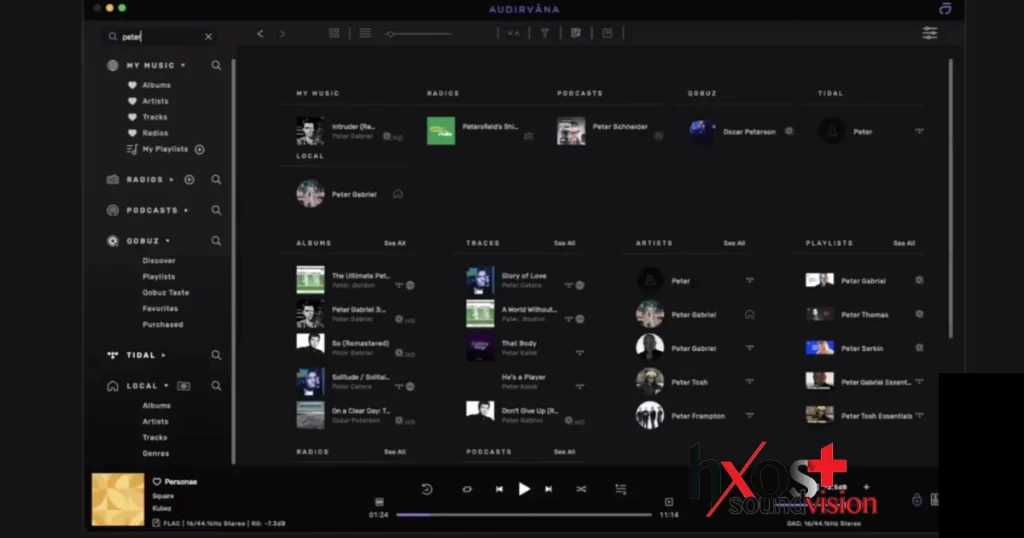The width and height of the screenshot is (1024, 538).
Task: Open the play queue
Action: [x=620, y=489]
